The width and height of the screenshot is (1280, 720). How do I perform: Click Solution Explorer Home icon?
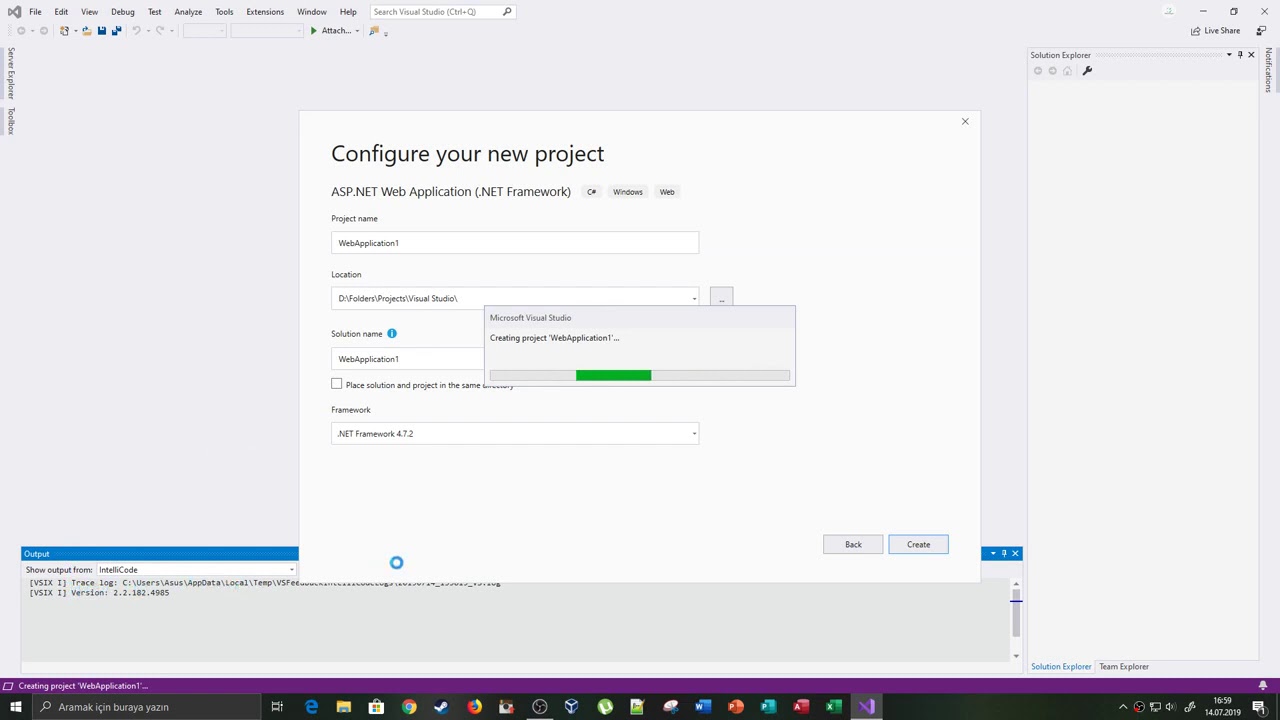[1067, 71]
